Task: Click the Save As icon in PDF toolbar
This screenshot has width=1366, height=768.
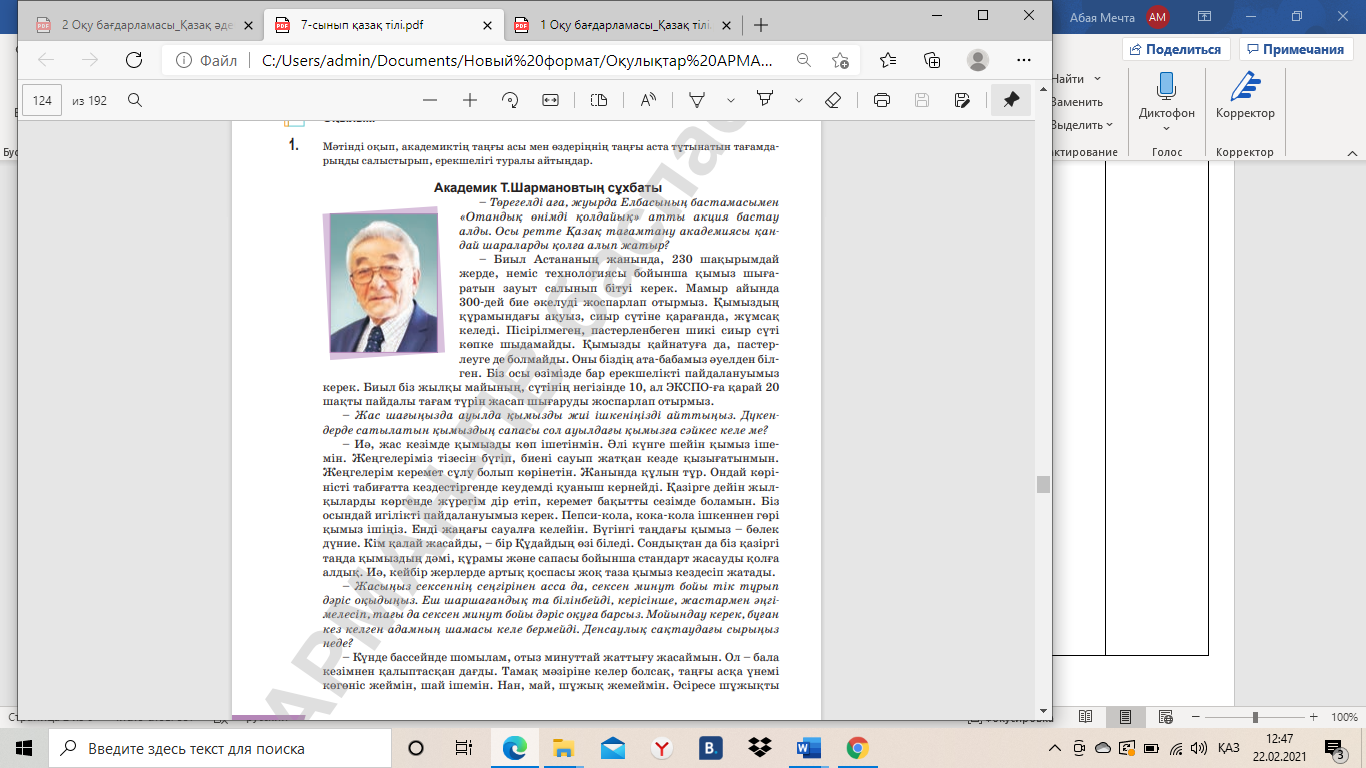Action: point(962,100)
